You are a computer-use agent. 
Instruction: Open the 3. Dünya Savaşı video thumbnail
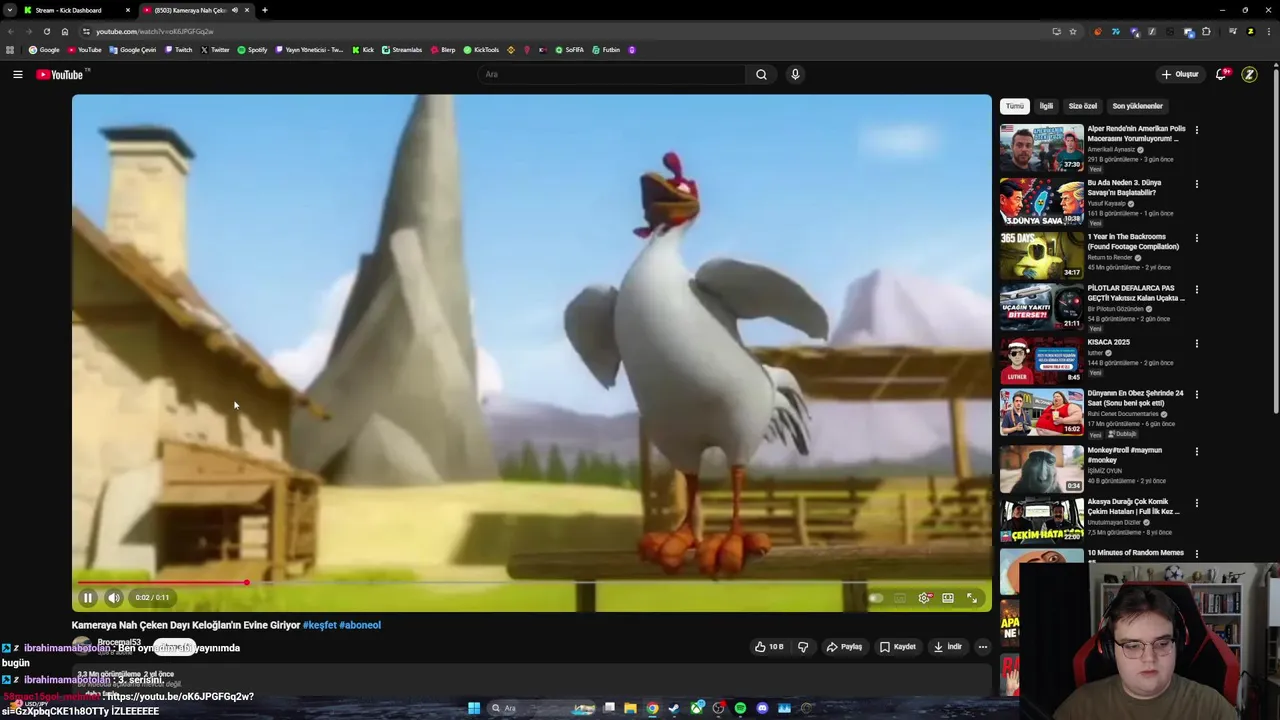pos(1041,202)
